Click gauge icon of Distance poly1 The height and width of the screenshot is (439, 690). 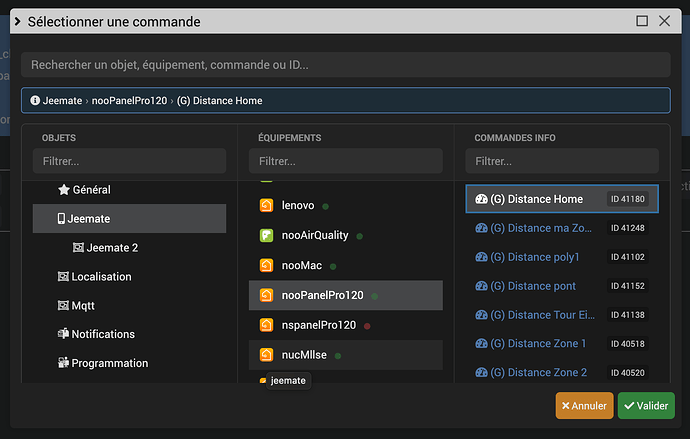point(481,257)
